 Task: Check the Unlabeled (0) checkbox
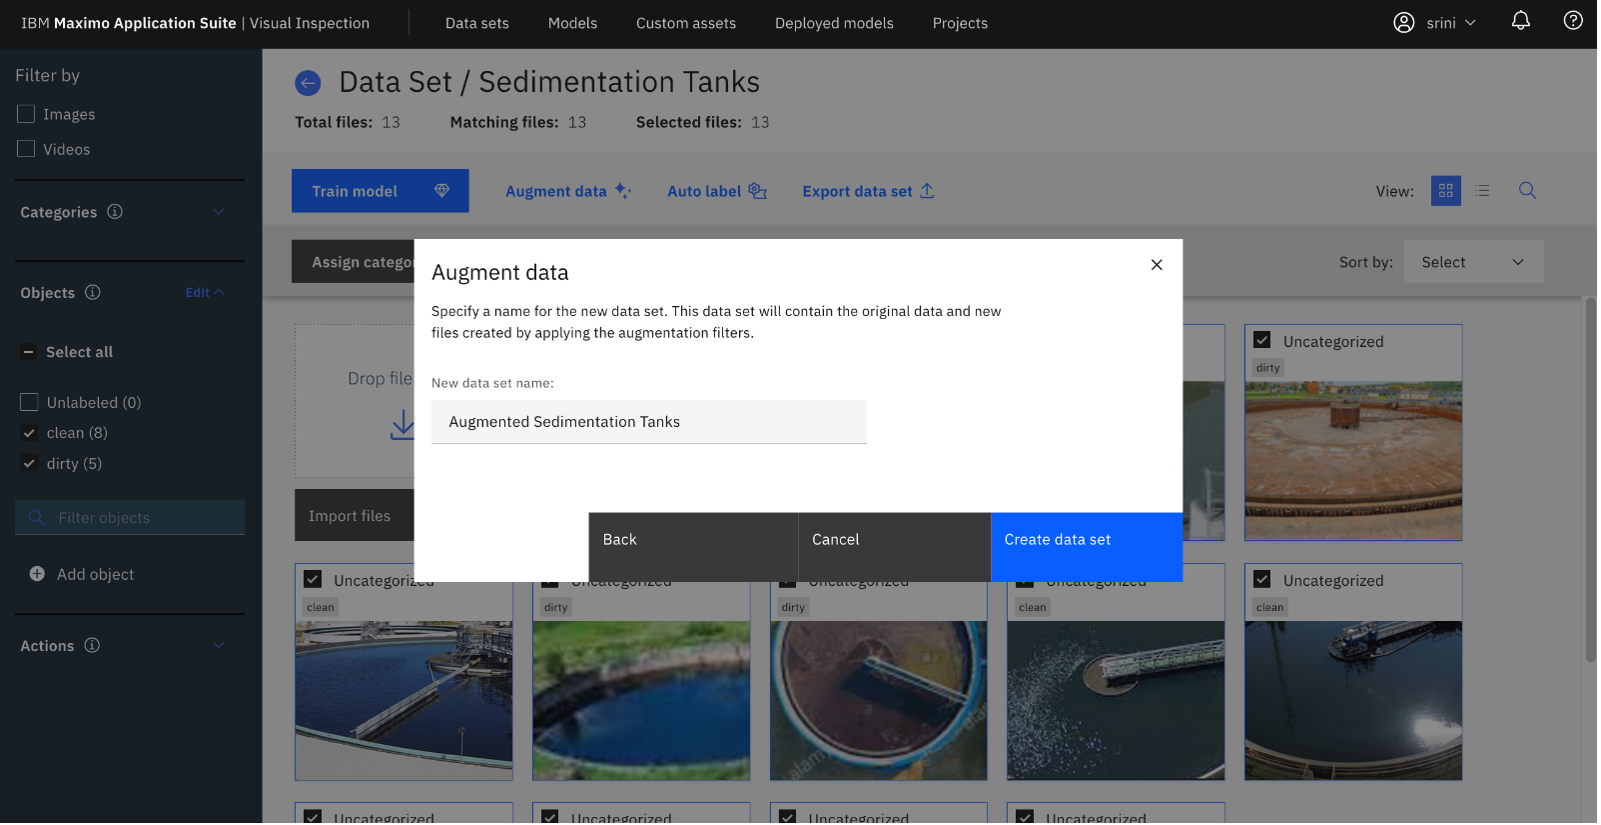coord(29,403)
